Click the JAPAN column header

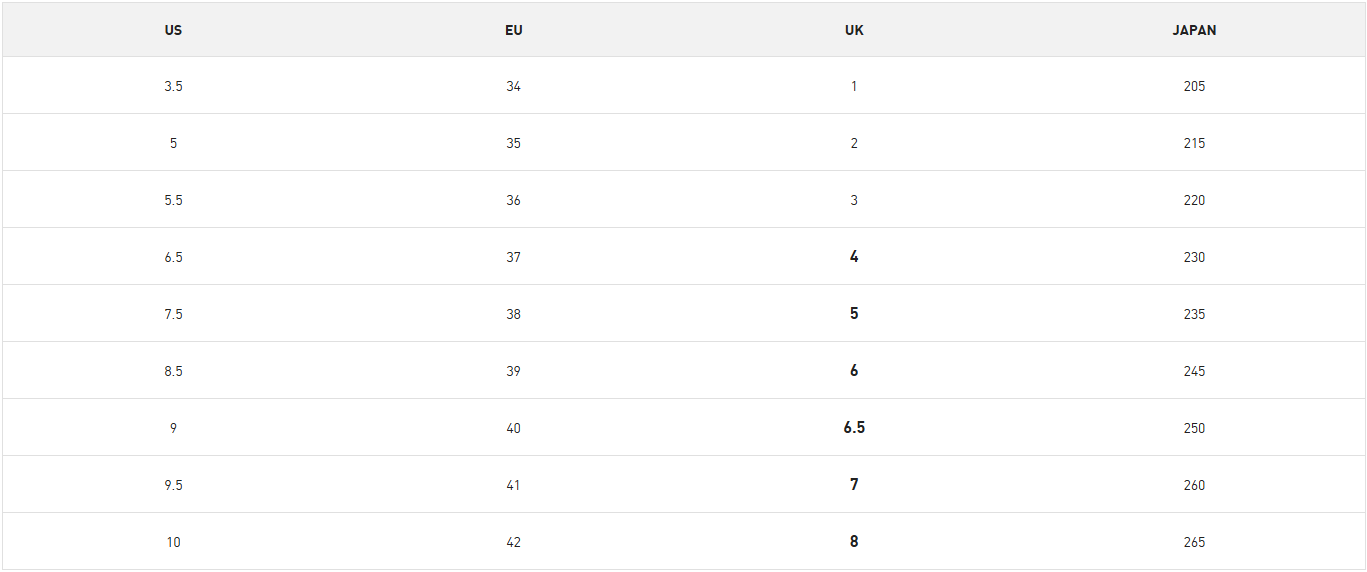tap(1194, 30)
